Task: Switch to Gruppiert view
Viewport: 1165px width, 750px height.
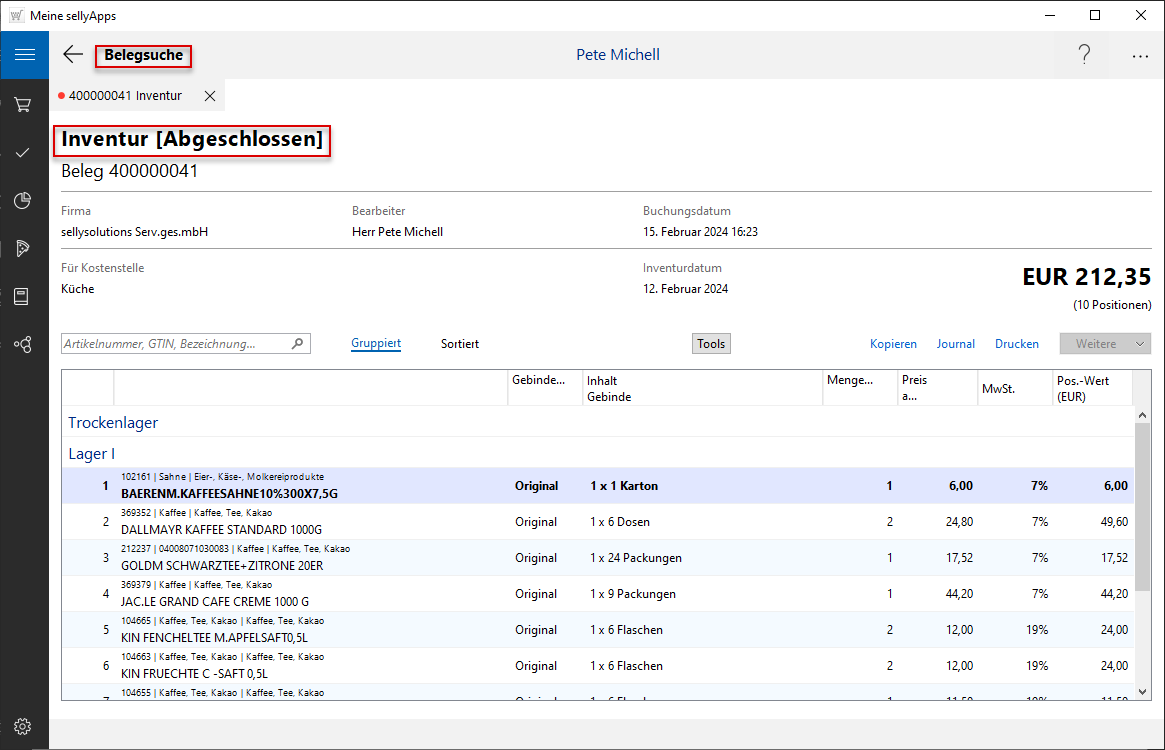Action: (376, 344)
